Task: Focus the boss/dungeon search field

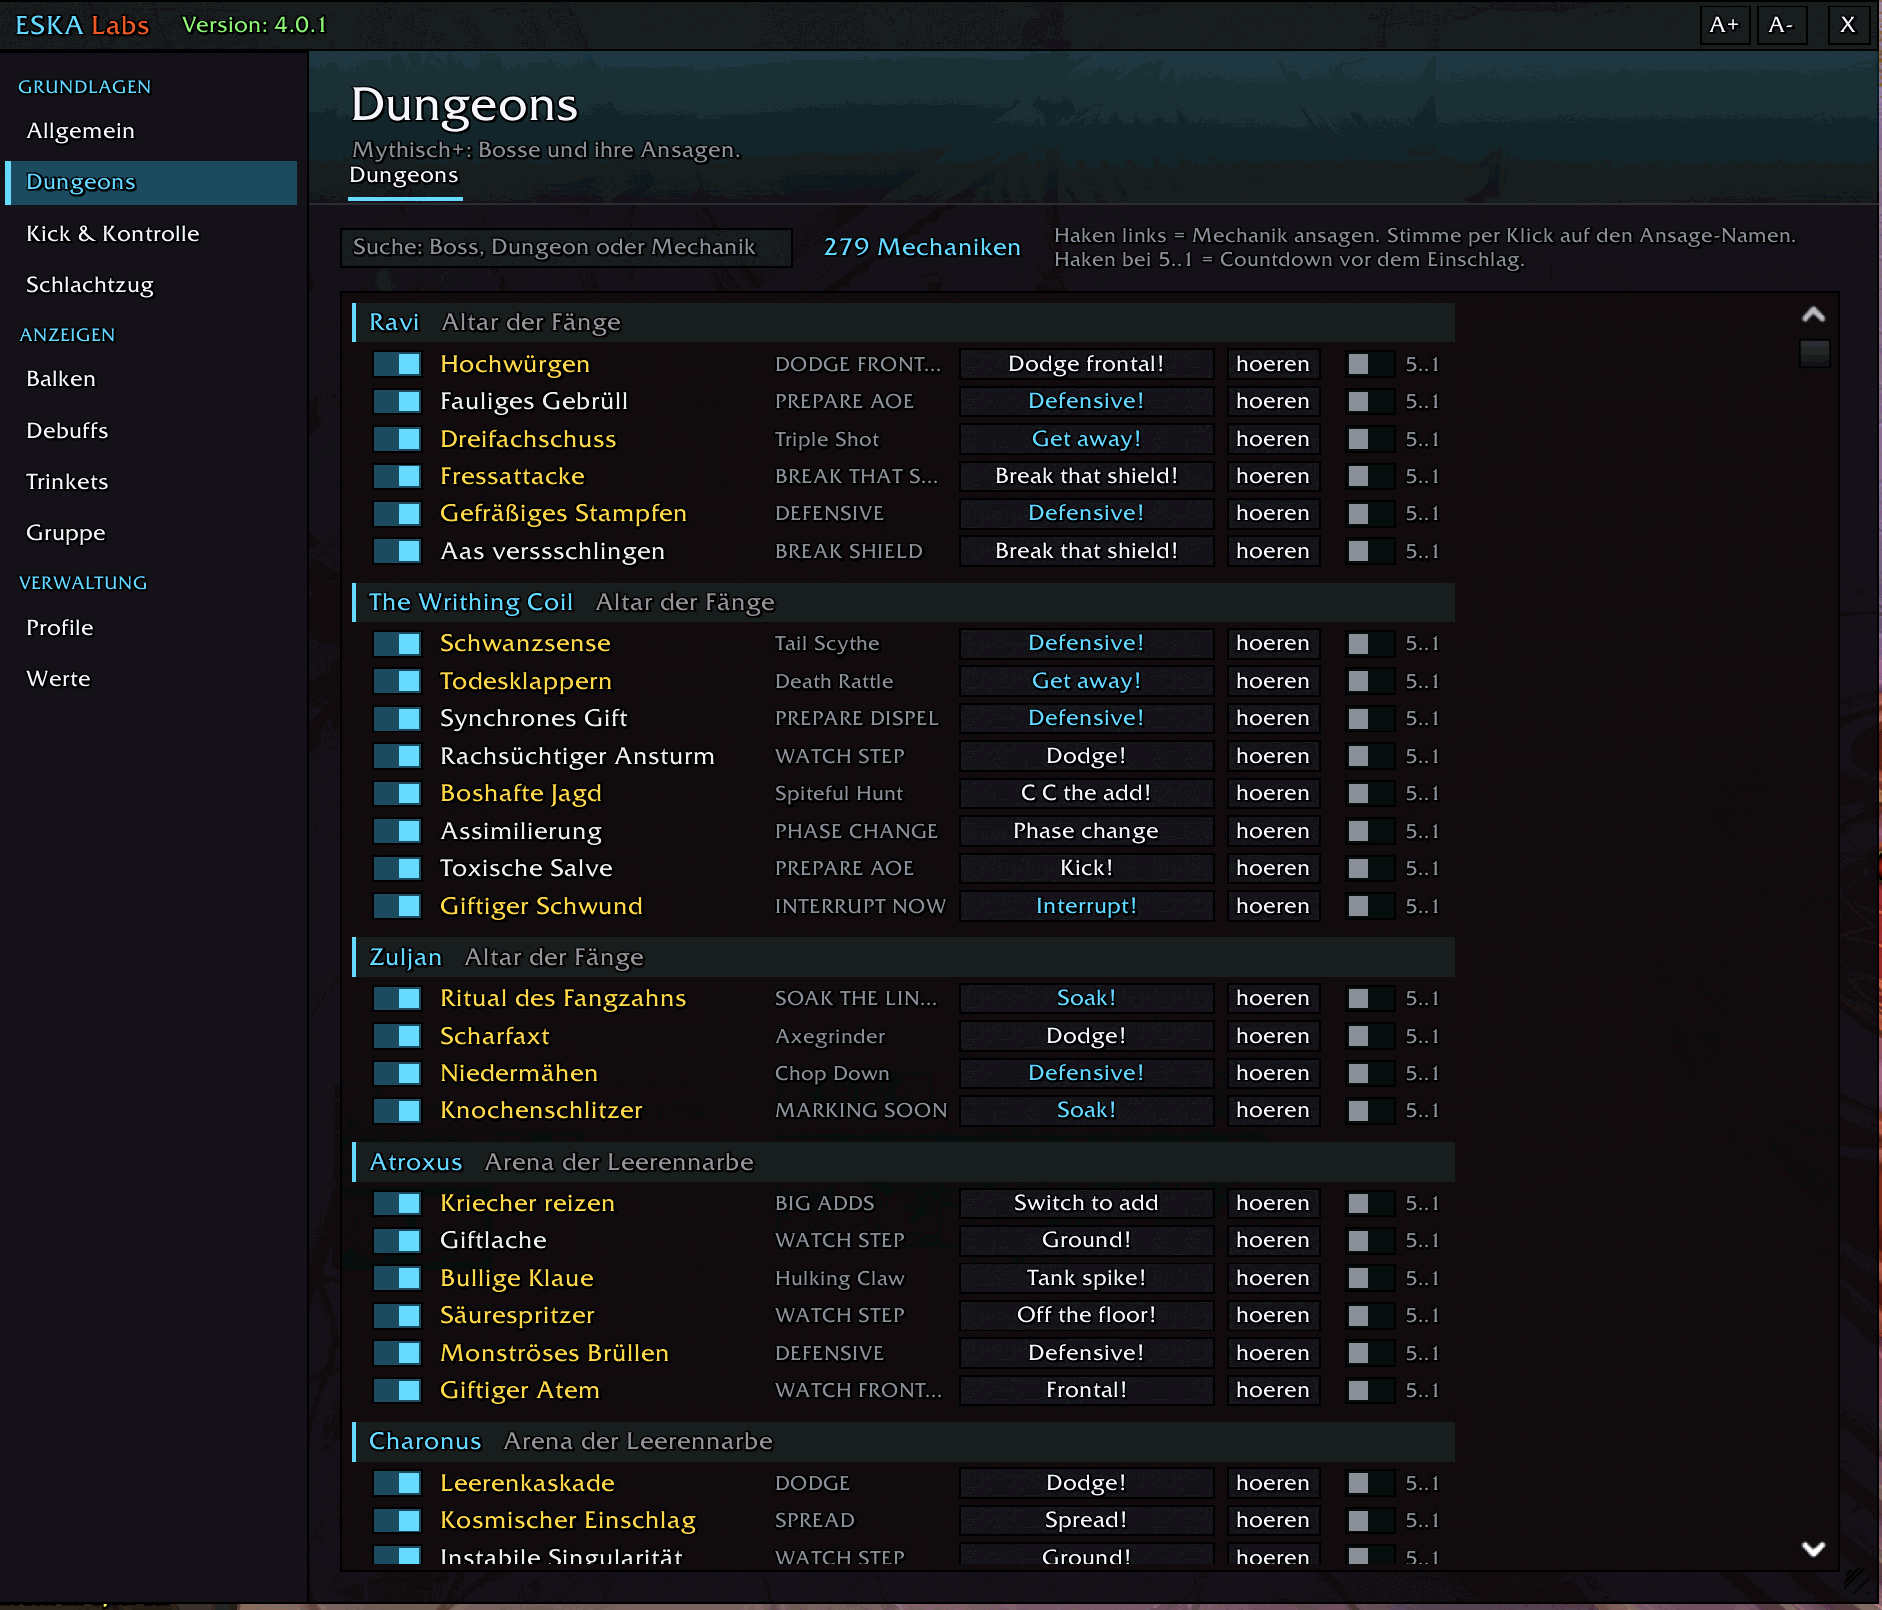Action: (566, 248)
